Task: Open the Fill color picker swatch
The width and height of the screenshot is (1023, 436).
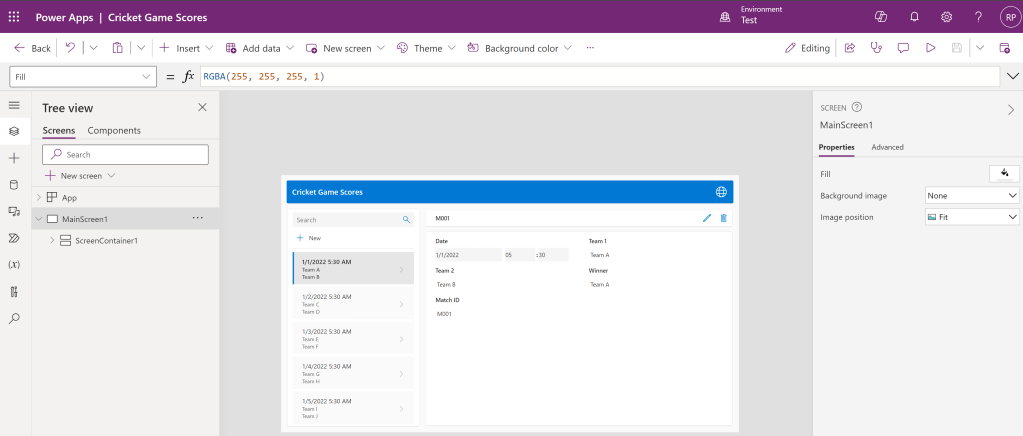Action: point(1003,174)
